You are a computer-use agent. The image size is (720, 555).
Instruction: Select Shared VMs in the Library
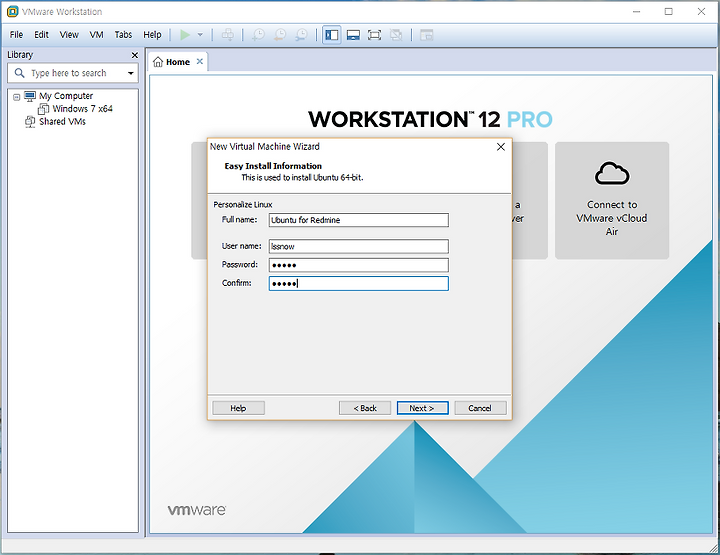[62, 122]
